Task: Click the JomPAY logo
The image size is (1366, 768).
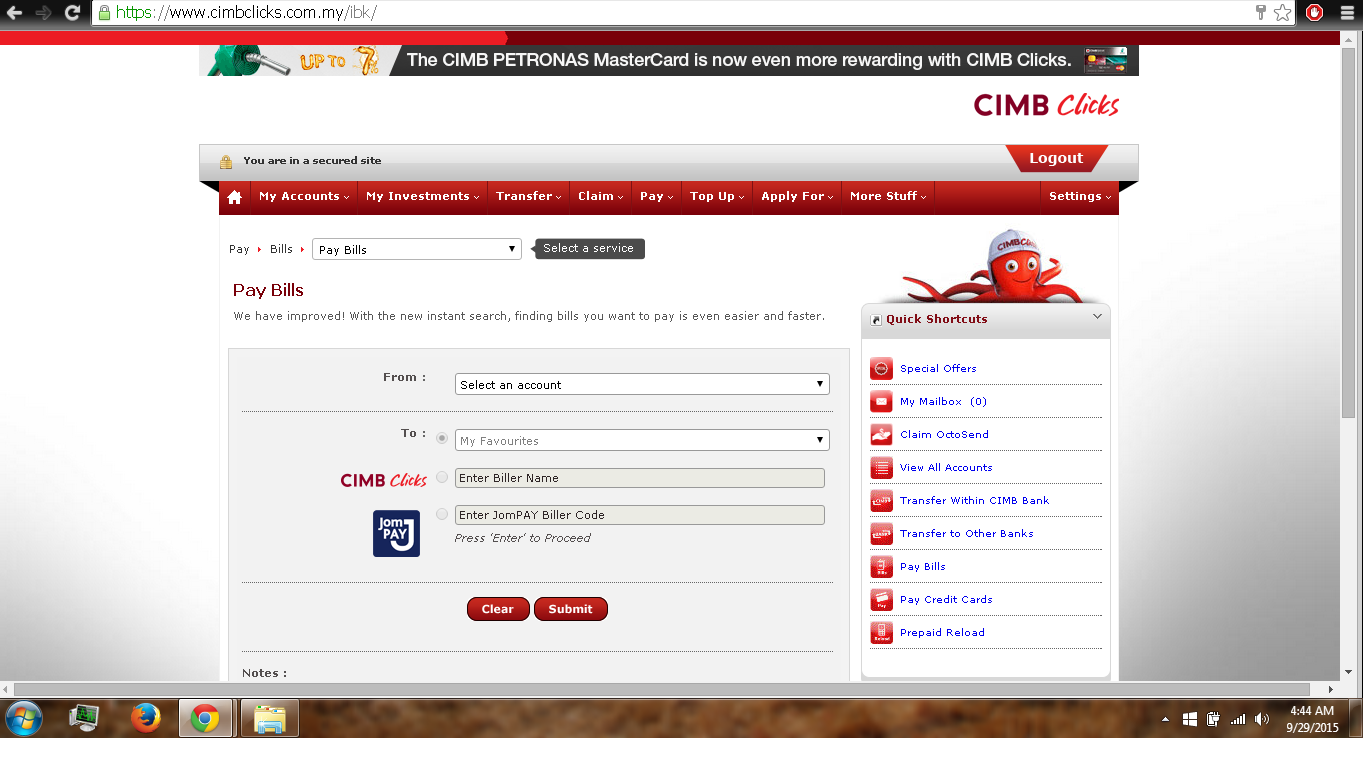Action: click(396, 533)
